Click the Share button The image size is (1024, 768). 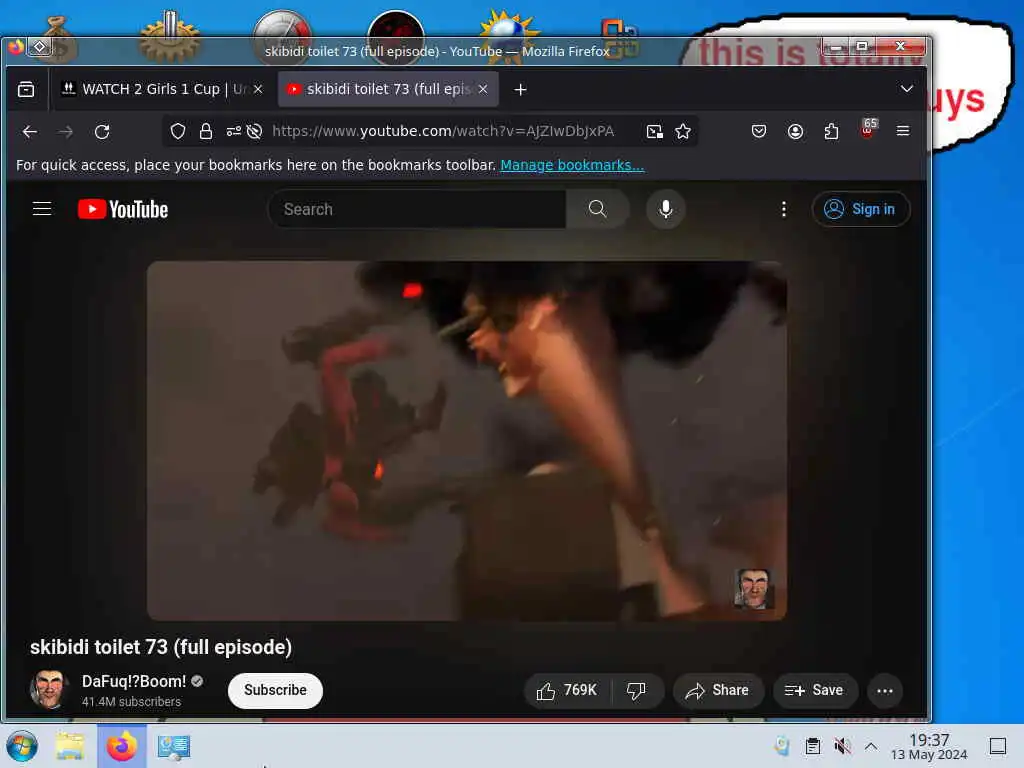point(718,690)
